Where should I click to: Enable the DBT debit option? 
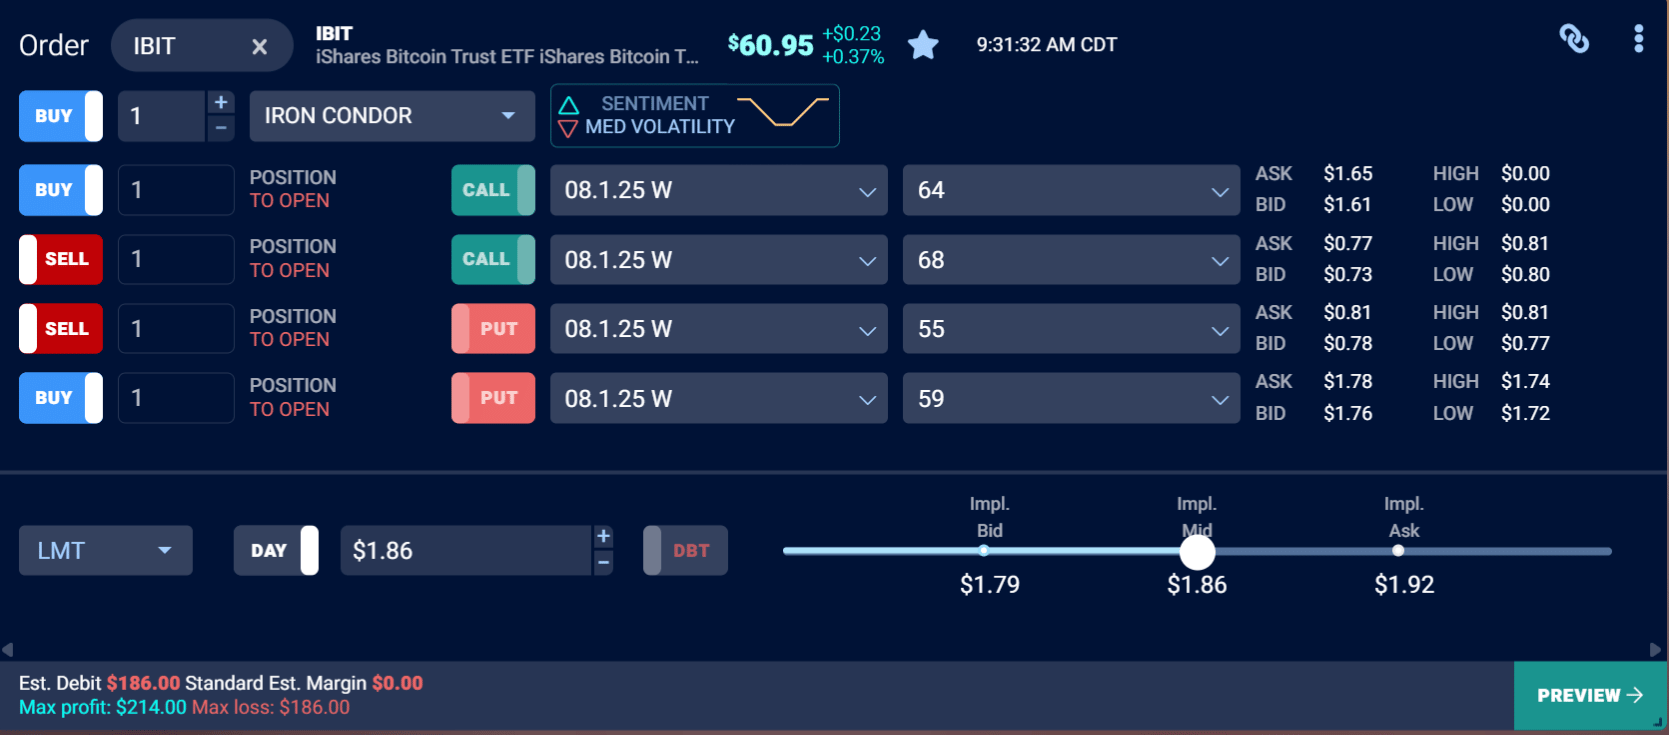[x=684, y=549]
